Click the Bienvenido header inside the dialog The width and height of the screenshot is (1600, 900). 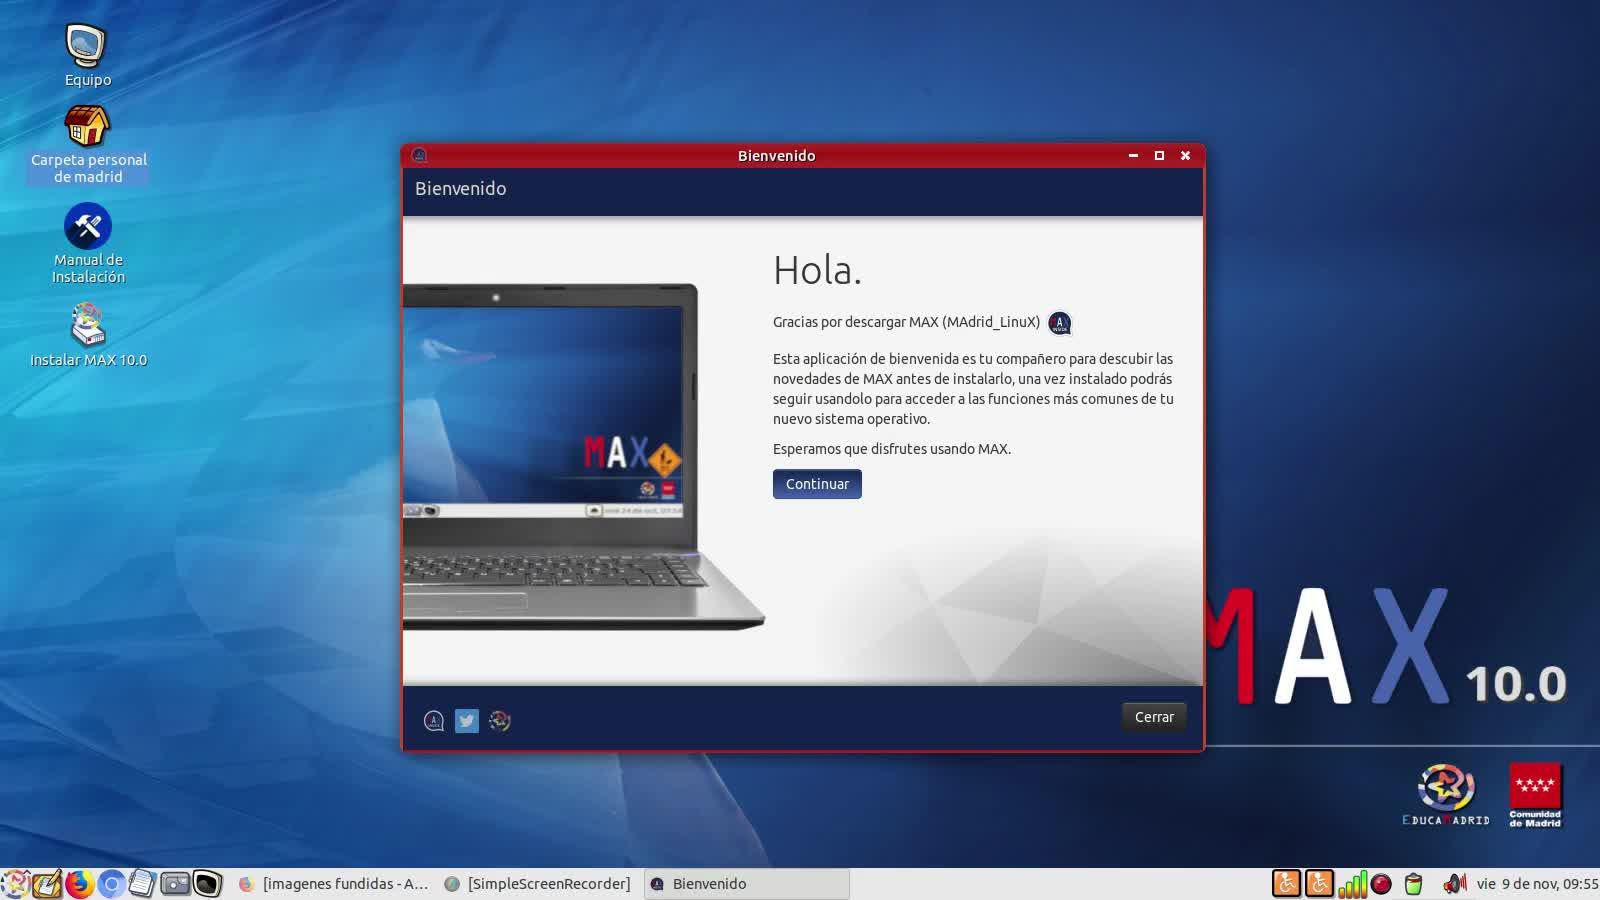pos(460,189)
